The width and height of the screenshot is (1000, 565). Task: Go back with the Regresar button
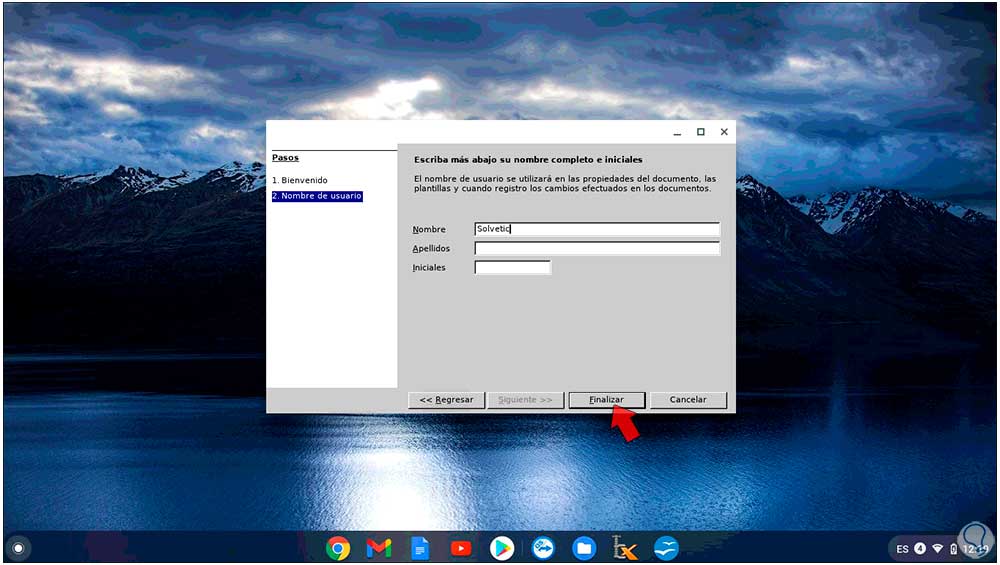coord(446,400)
